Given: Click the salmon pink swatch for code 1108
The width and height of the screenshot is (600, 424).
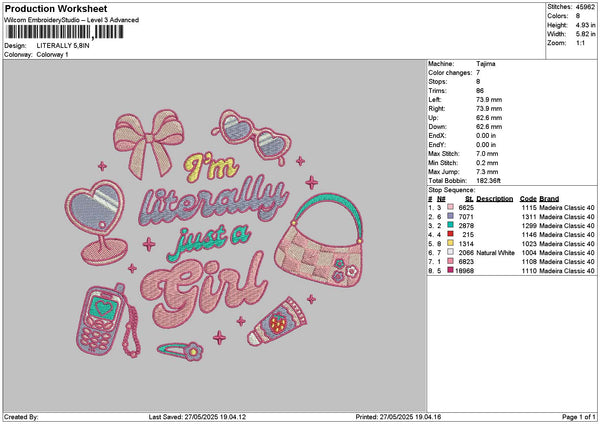Looking at the screenshot, I should pyautogui.click(x=450, y=261).
